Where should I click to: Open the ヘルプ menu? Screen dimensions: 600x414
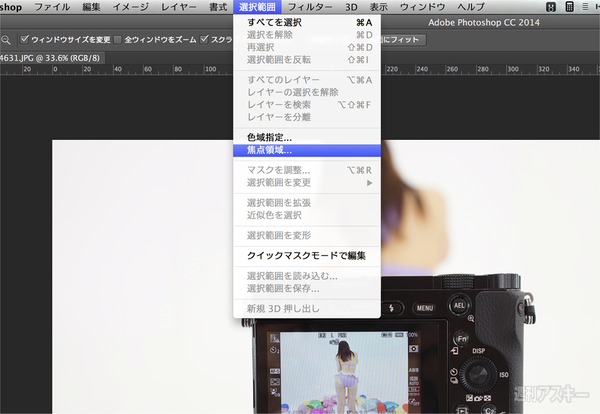click(470, 7)
